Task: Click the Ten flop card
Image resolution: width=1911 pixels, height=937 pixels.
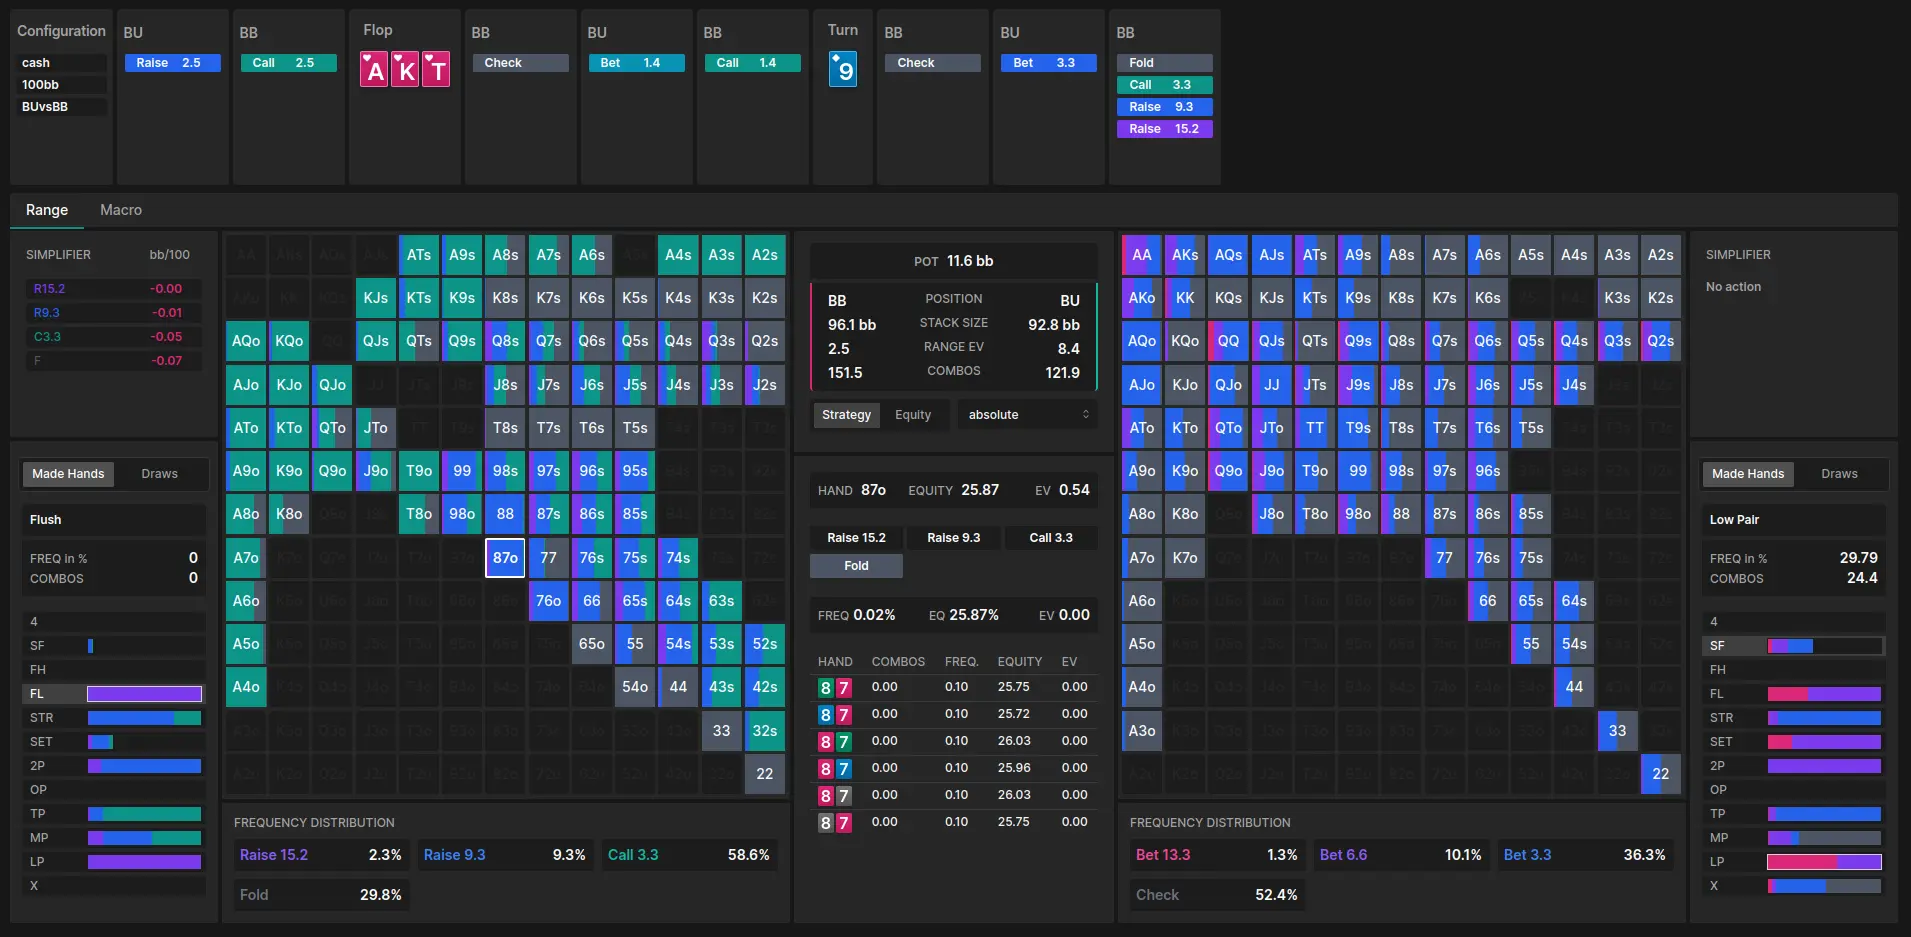Action: click(436, 69)
